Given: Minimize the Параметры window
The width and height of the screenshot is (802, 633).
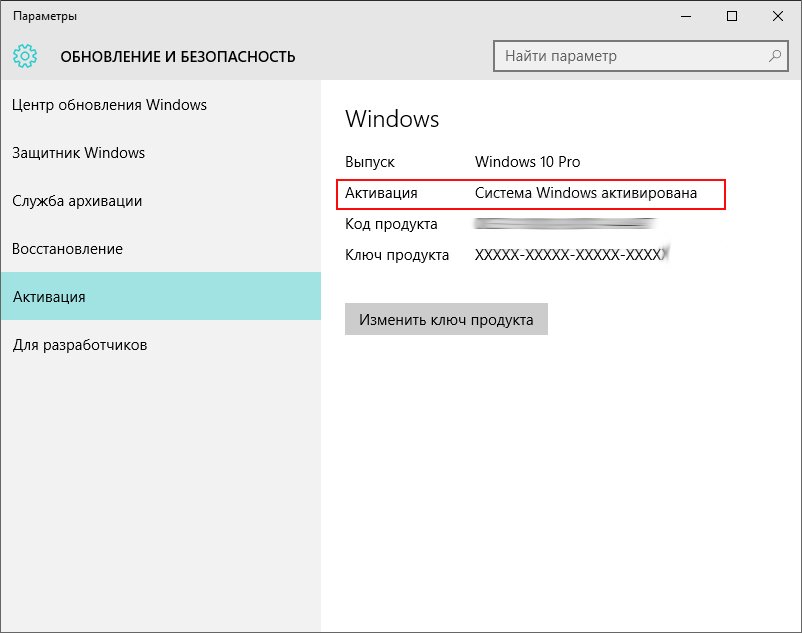Looking at the screenshot, I should tap(686, 16).
